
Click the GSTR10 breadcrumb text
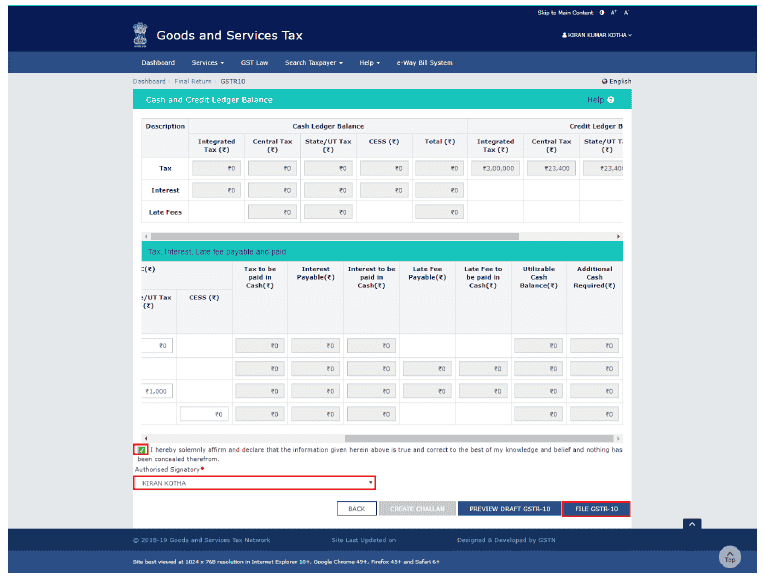233,81
